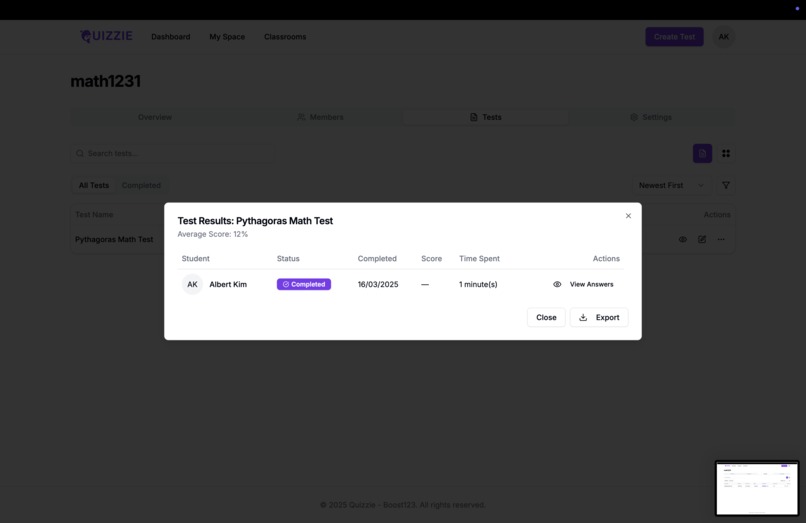The width and height of the screenshot is (806, 523).
Task: Click the picture-in-picture thumbnail preview
Action: 757,488
